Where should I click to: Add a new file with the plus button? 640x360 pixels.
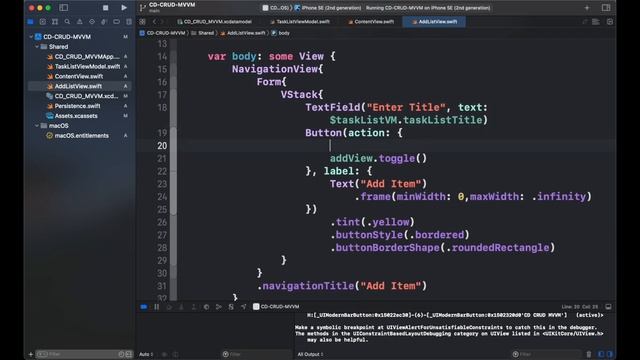pyautogui.click(x=31, y=354)
